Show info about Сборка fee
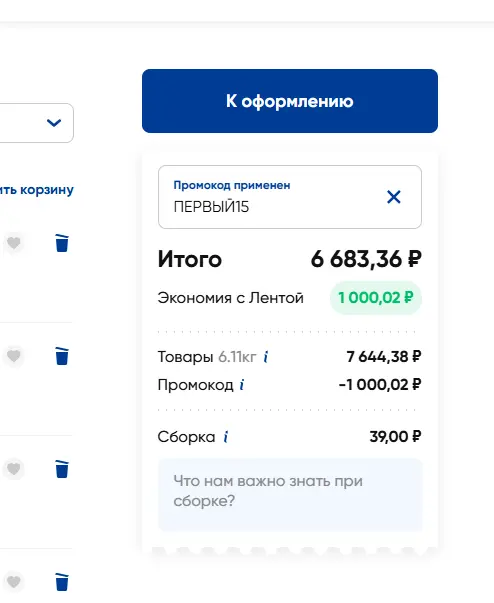494x603 pixels. coord(226,437)
